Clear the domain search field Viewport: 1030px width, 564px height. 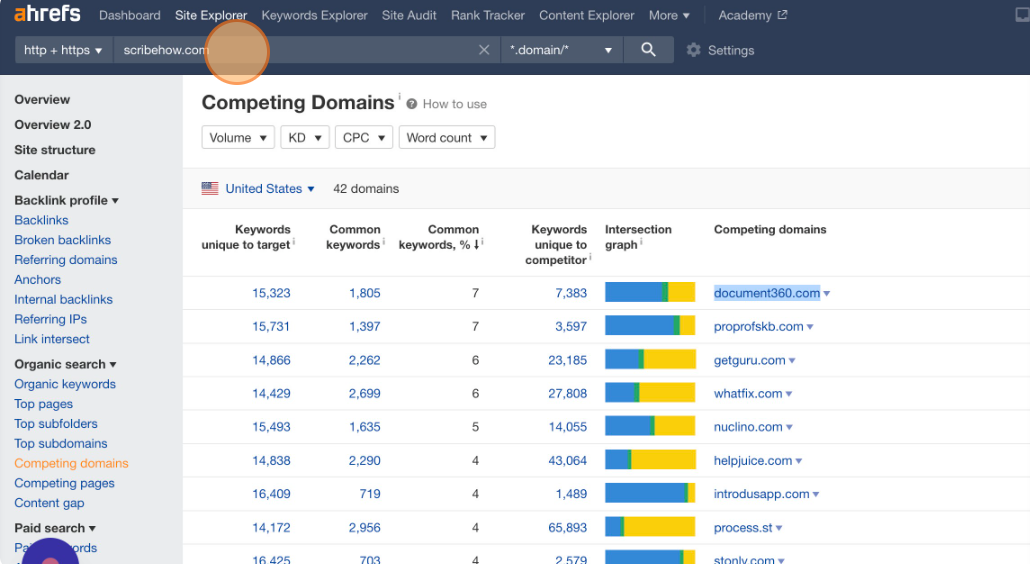tap(484, 50)
